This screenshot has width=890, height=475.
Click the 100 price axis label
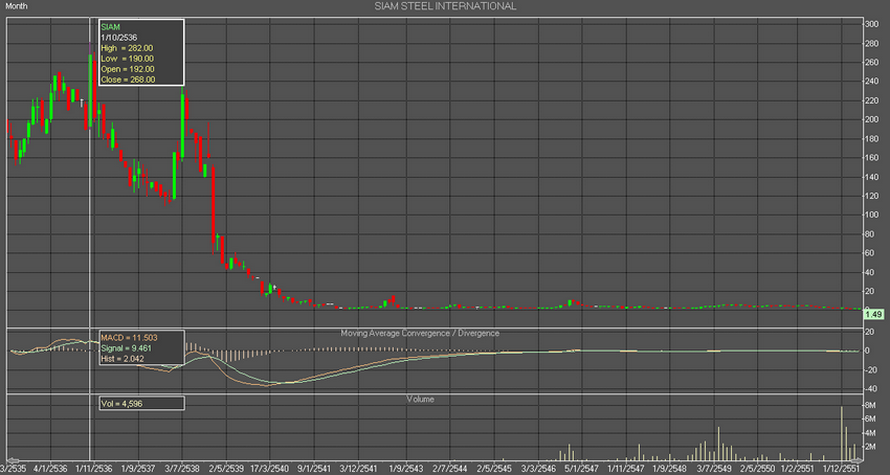872,215
